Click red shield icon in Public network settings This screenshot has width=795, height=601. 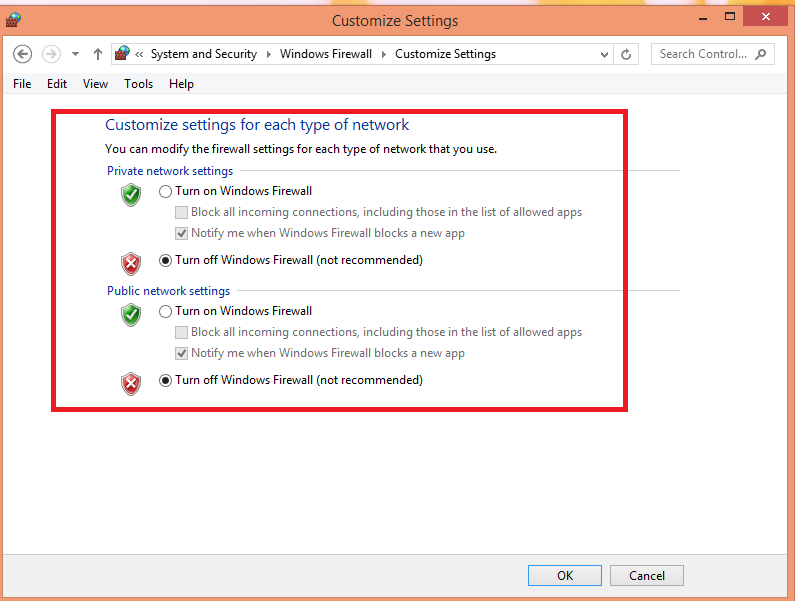click(131, 384)
